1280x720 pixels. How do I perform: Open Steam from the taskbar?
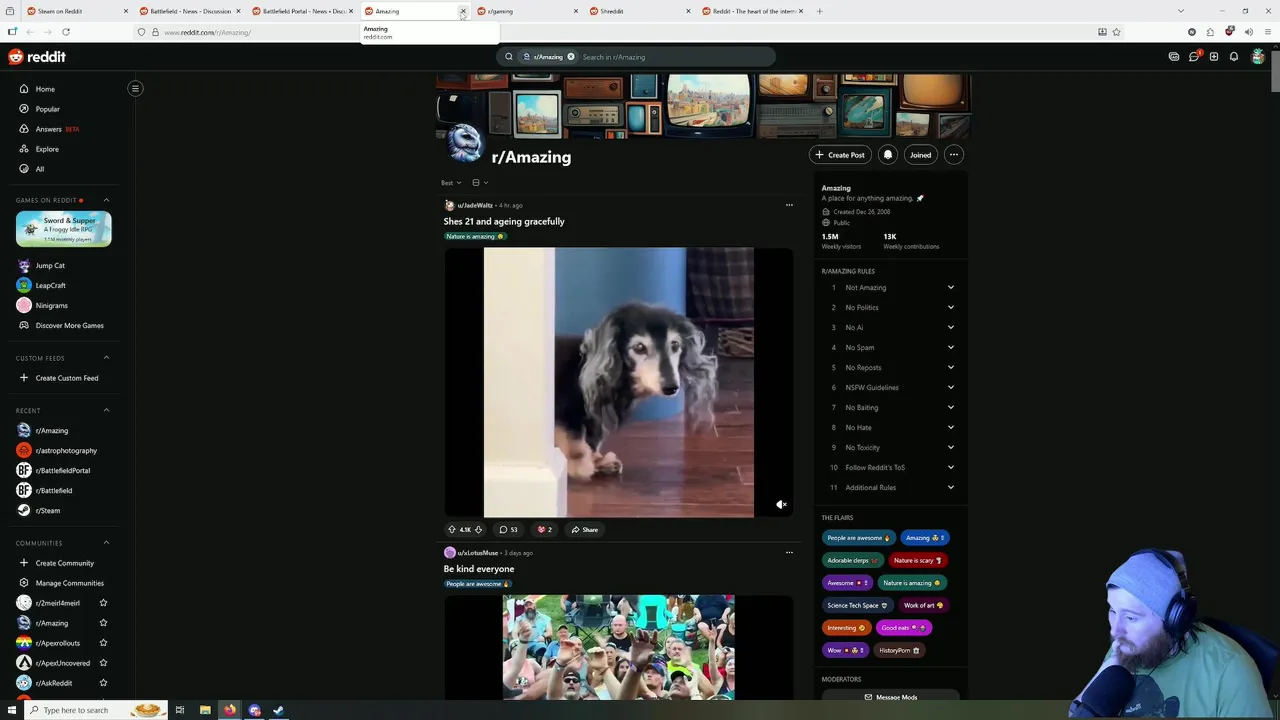(279, 710)
